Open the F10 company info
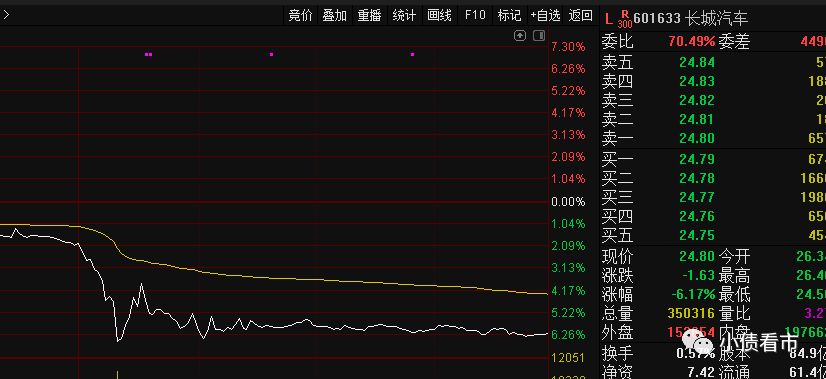This screenshot has width=826, height=379. click(475, 15)
